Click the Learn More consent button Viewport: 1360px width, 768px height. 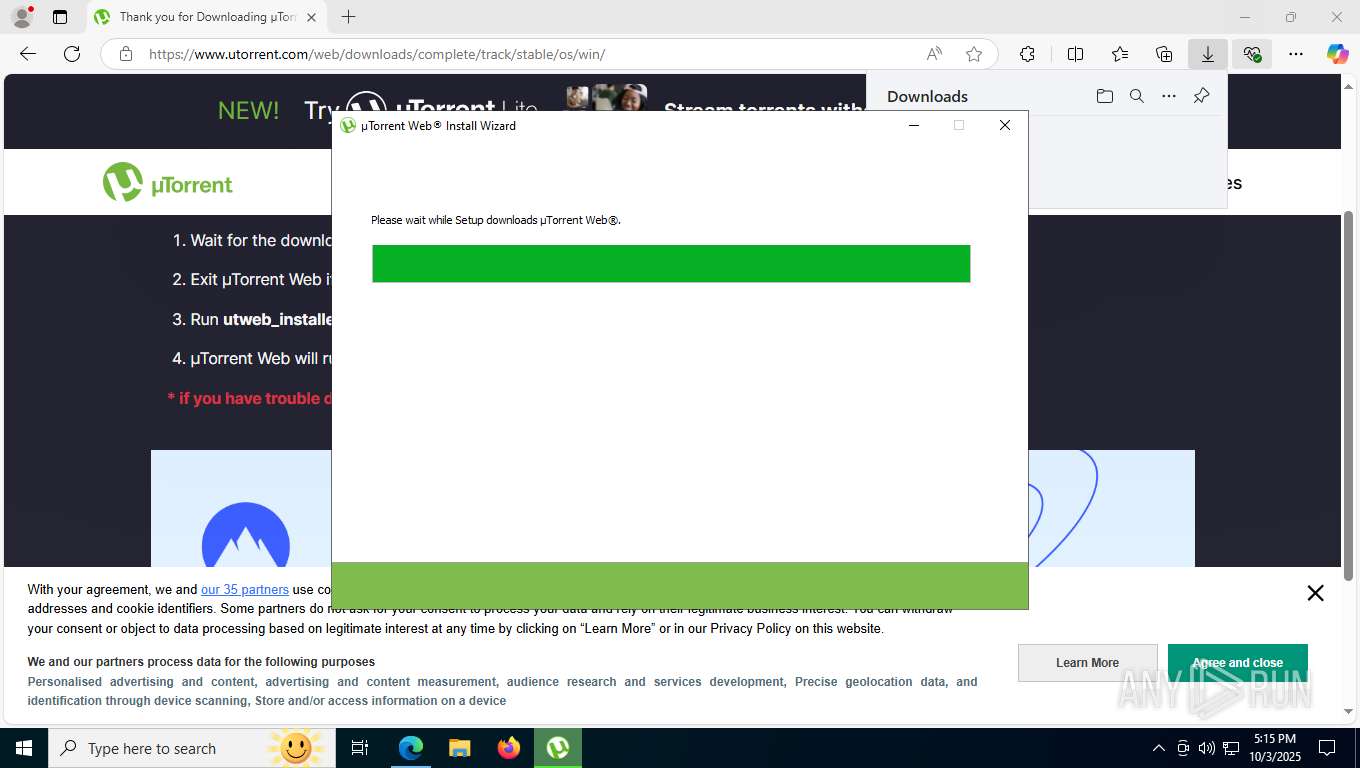[x=1087, y=663]
